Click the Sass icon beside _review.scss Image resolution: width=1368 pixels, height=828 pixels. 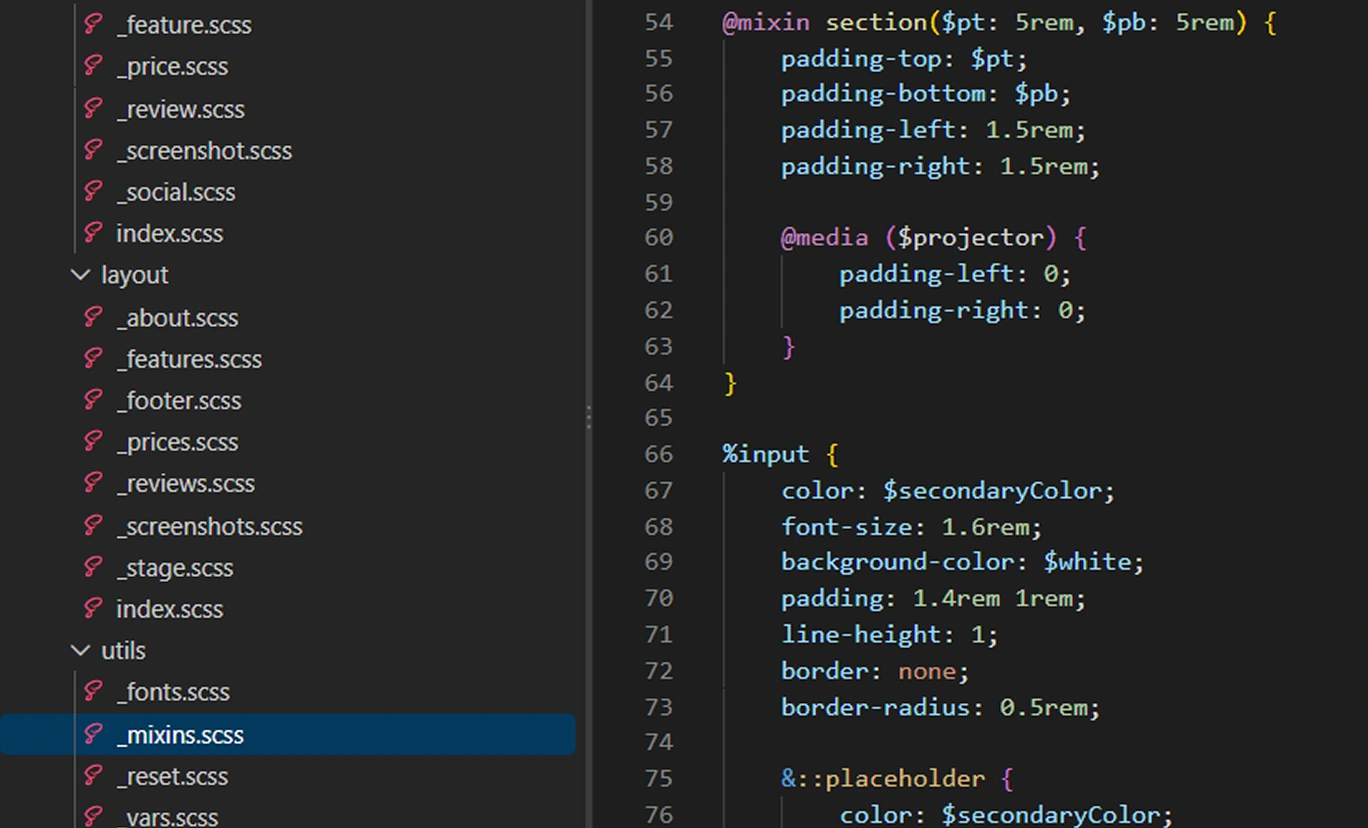click(93, 108)
